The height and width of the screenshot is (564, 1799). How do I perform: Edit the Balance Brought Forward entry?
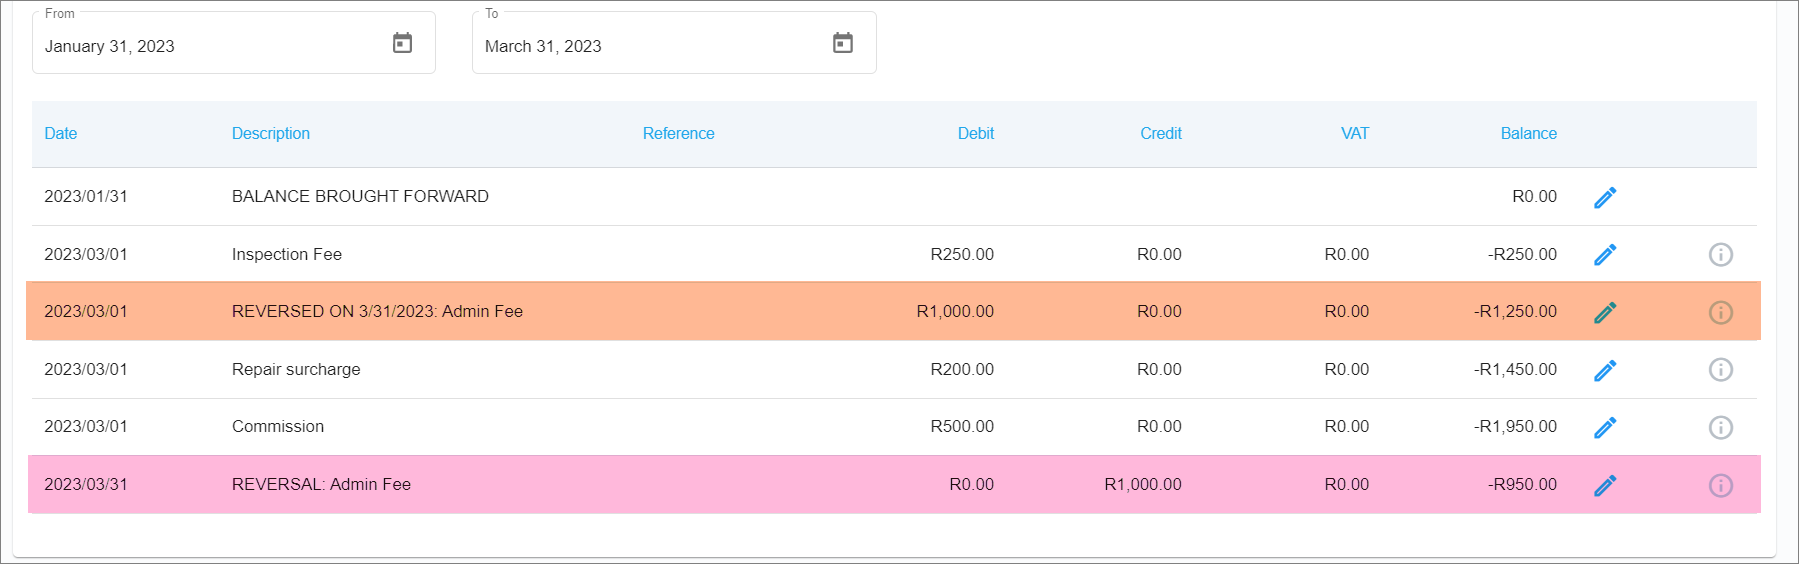(1604, 198)
